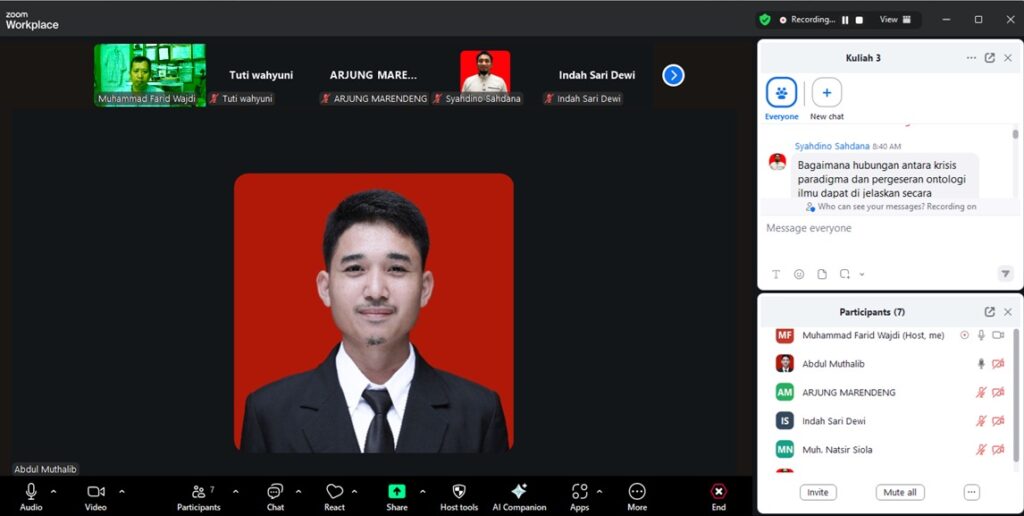Start a New chat
Image resolution: width=1024 pixels, height=516 pixels.
[x=827, y=99]
